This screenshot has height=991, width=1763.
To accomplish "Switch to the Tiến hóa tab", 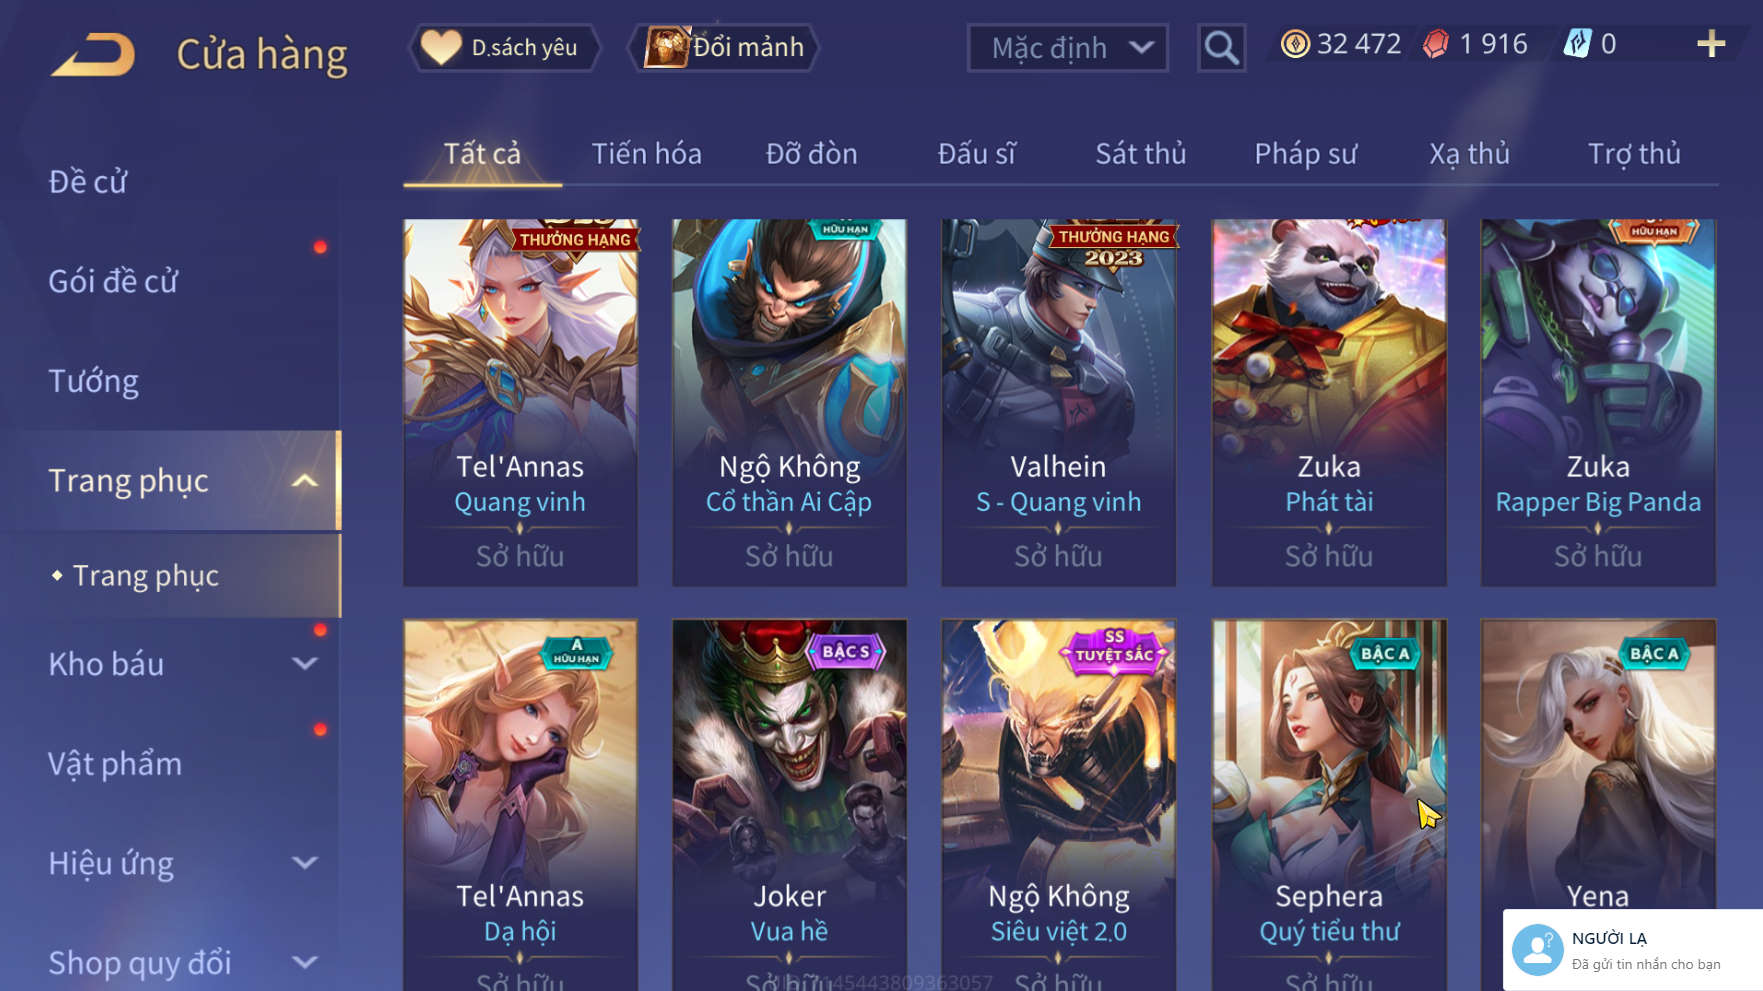I will (x=646, y=154).
